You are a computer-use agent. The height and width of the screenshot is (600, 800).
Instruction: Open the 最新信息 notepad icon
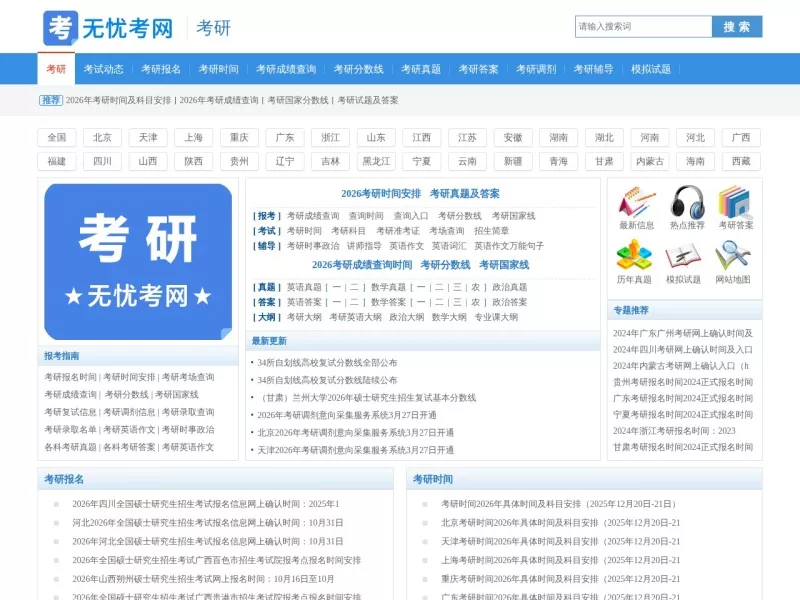pos(637,203)
